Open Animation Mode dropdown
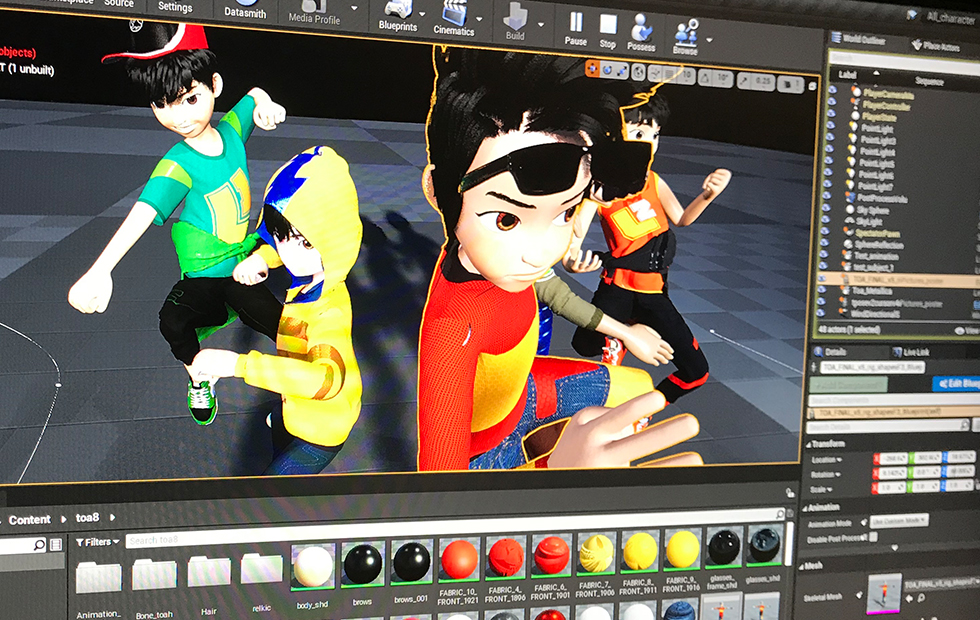 coord(899,520)
